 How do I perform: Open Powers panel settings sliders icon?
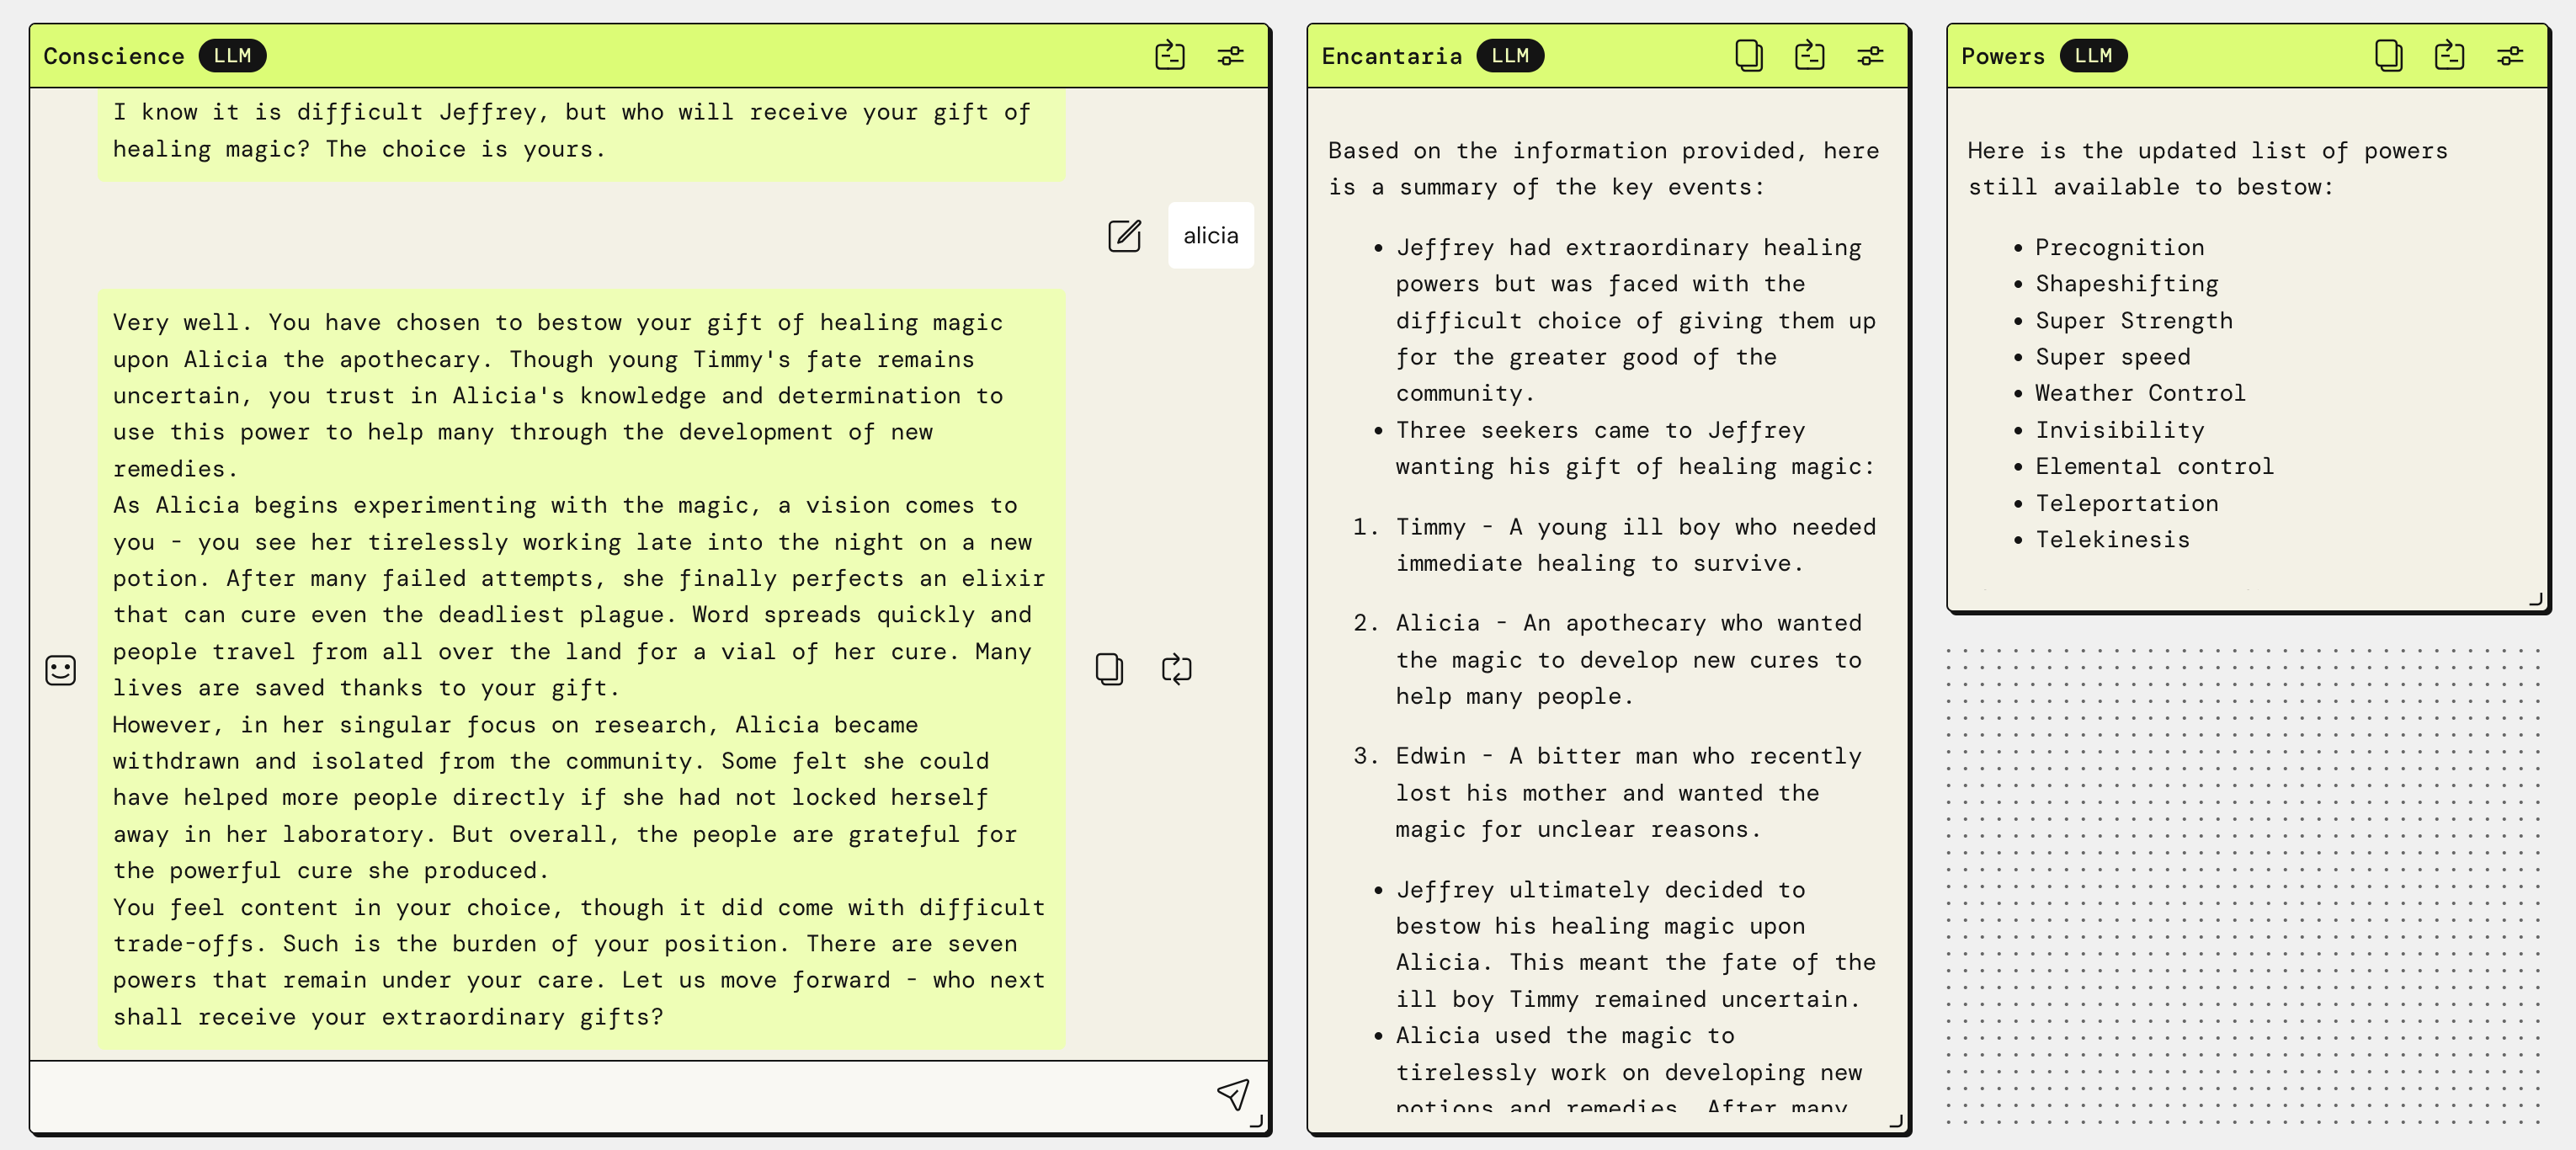(2510, 56)
